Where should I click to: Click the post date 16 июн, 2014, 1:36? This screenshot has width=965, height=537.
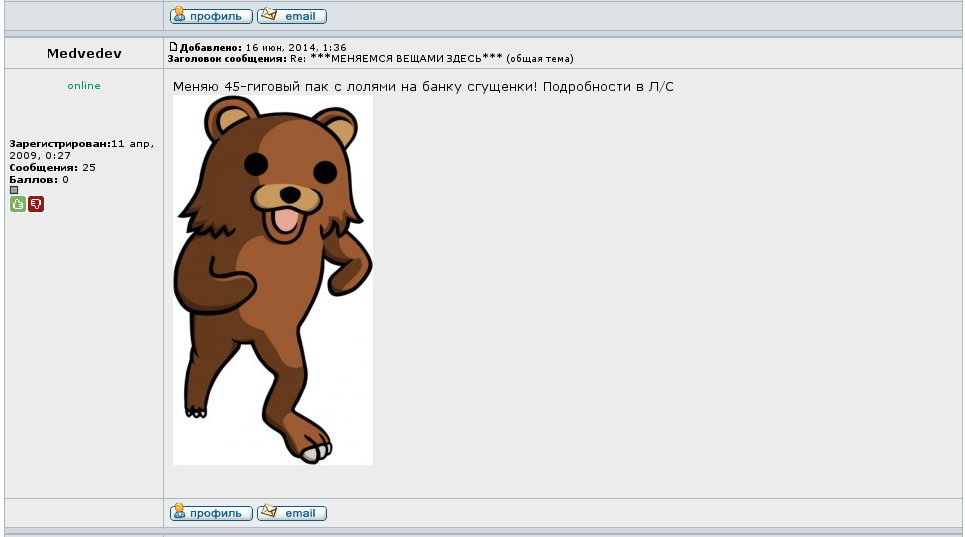pos(296,47)
